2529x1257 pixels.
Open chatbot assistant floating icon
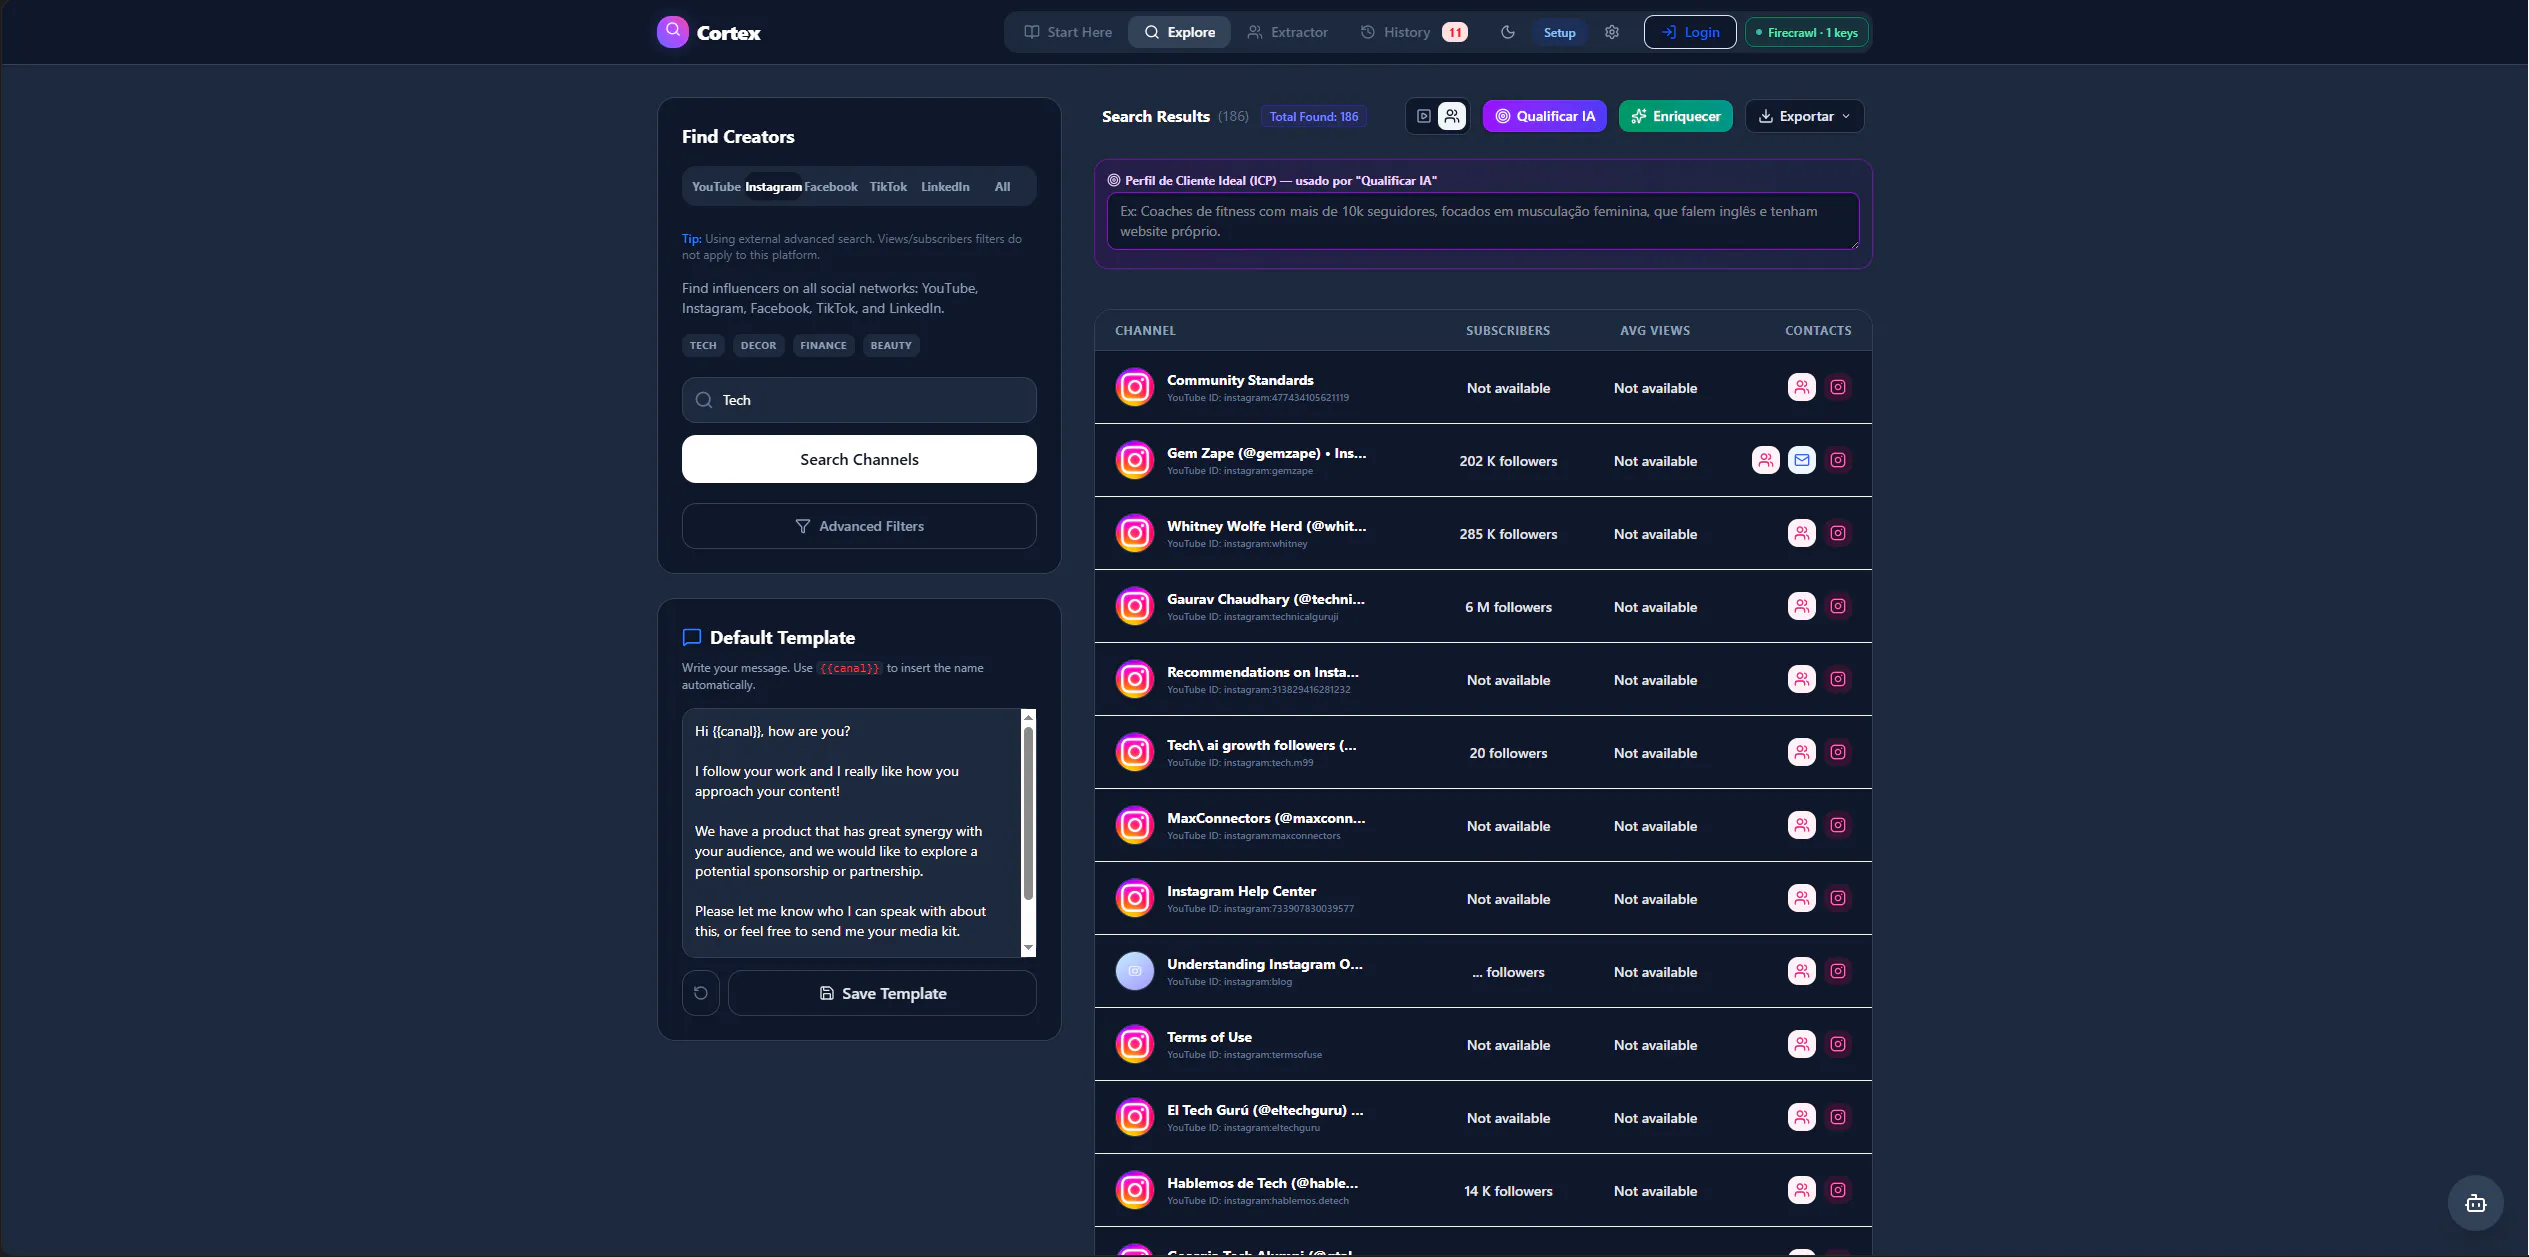(2476, 1203)
